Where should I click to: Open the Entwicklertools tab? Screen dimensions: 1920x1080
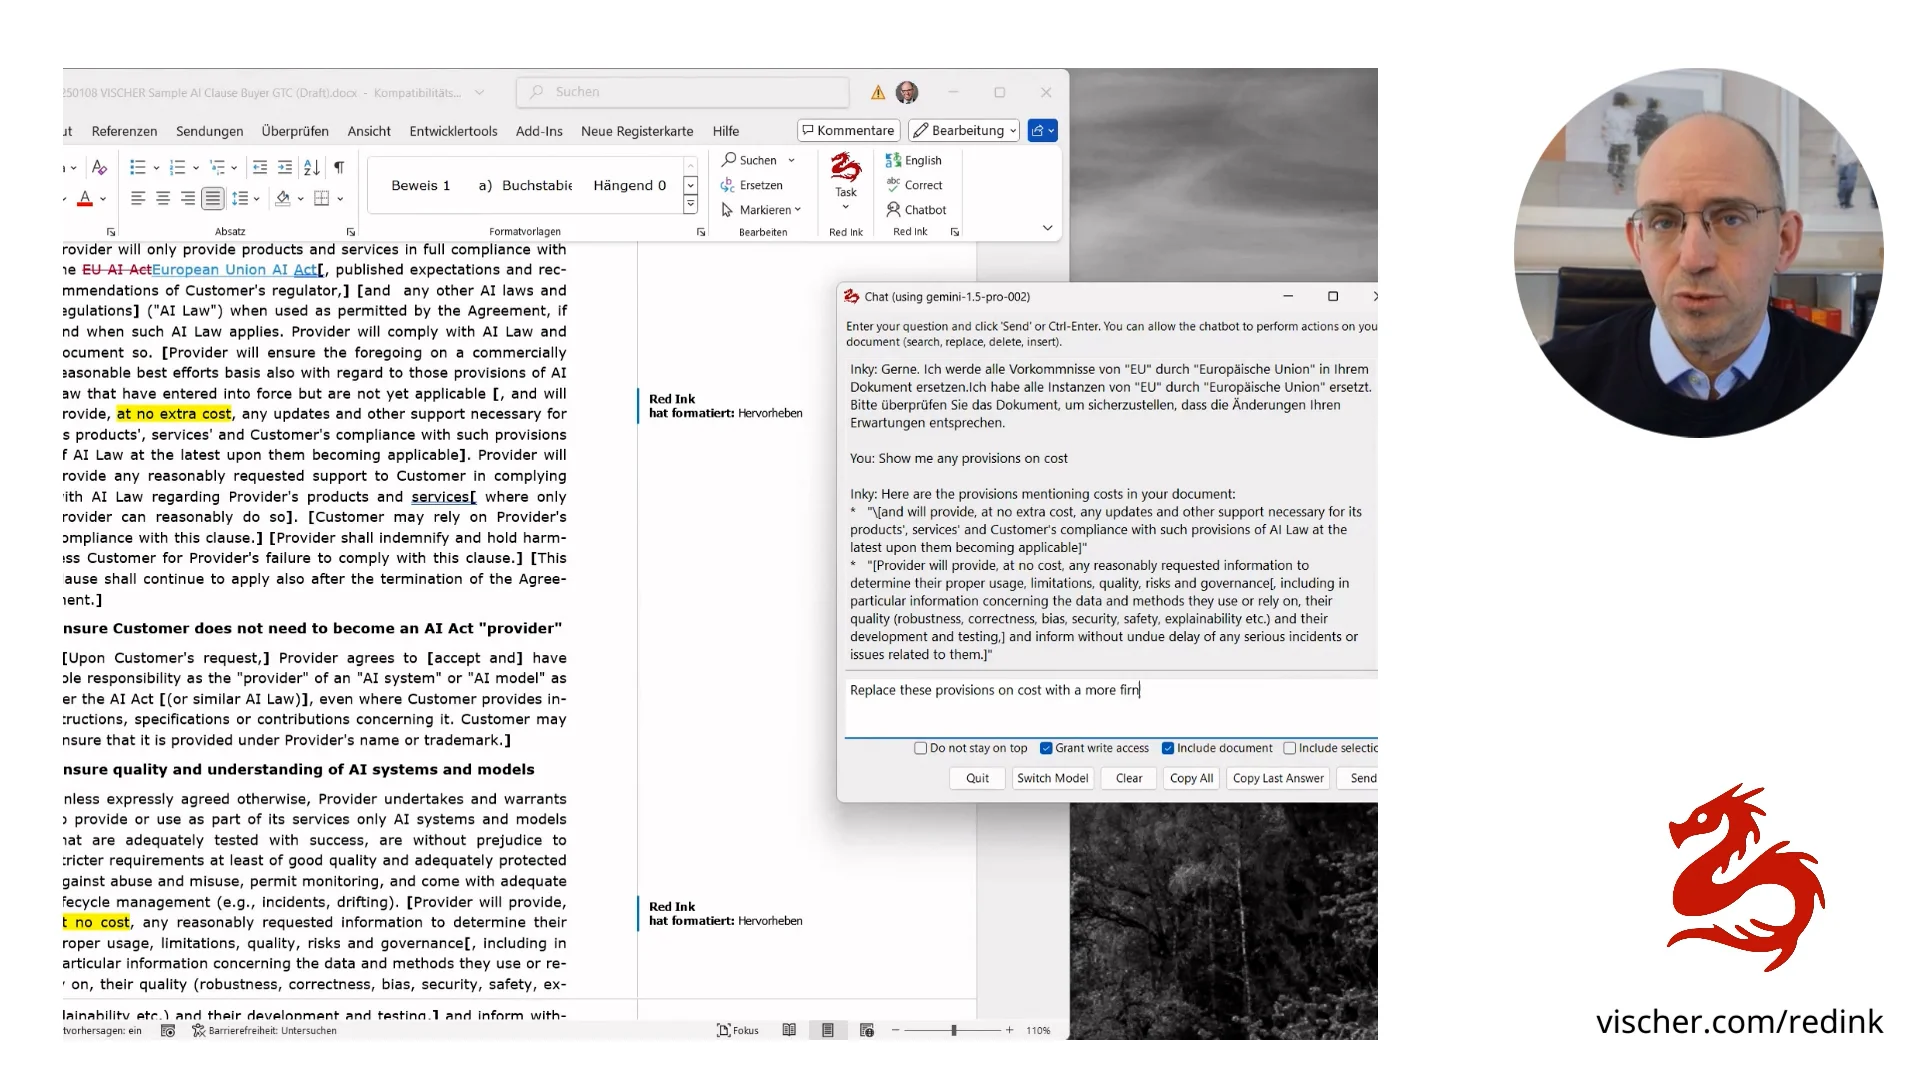point(453,131)
